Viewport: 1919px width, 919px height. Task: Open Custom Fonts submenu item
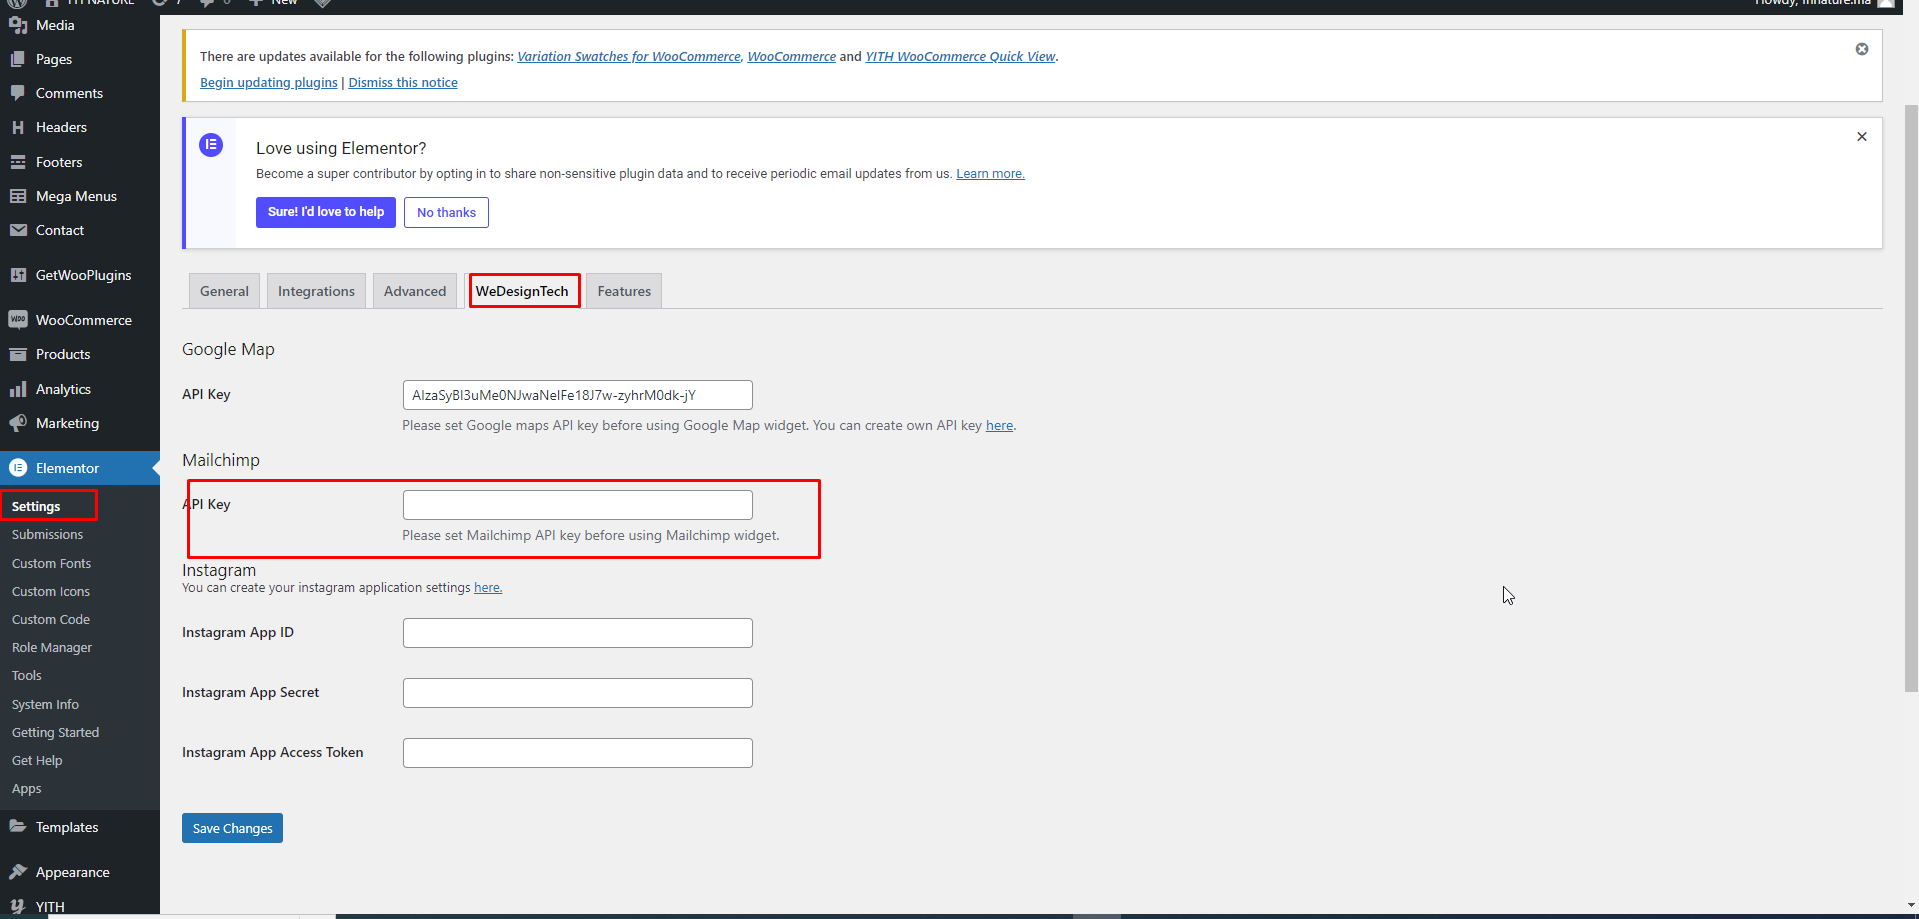tap(51, 564)
